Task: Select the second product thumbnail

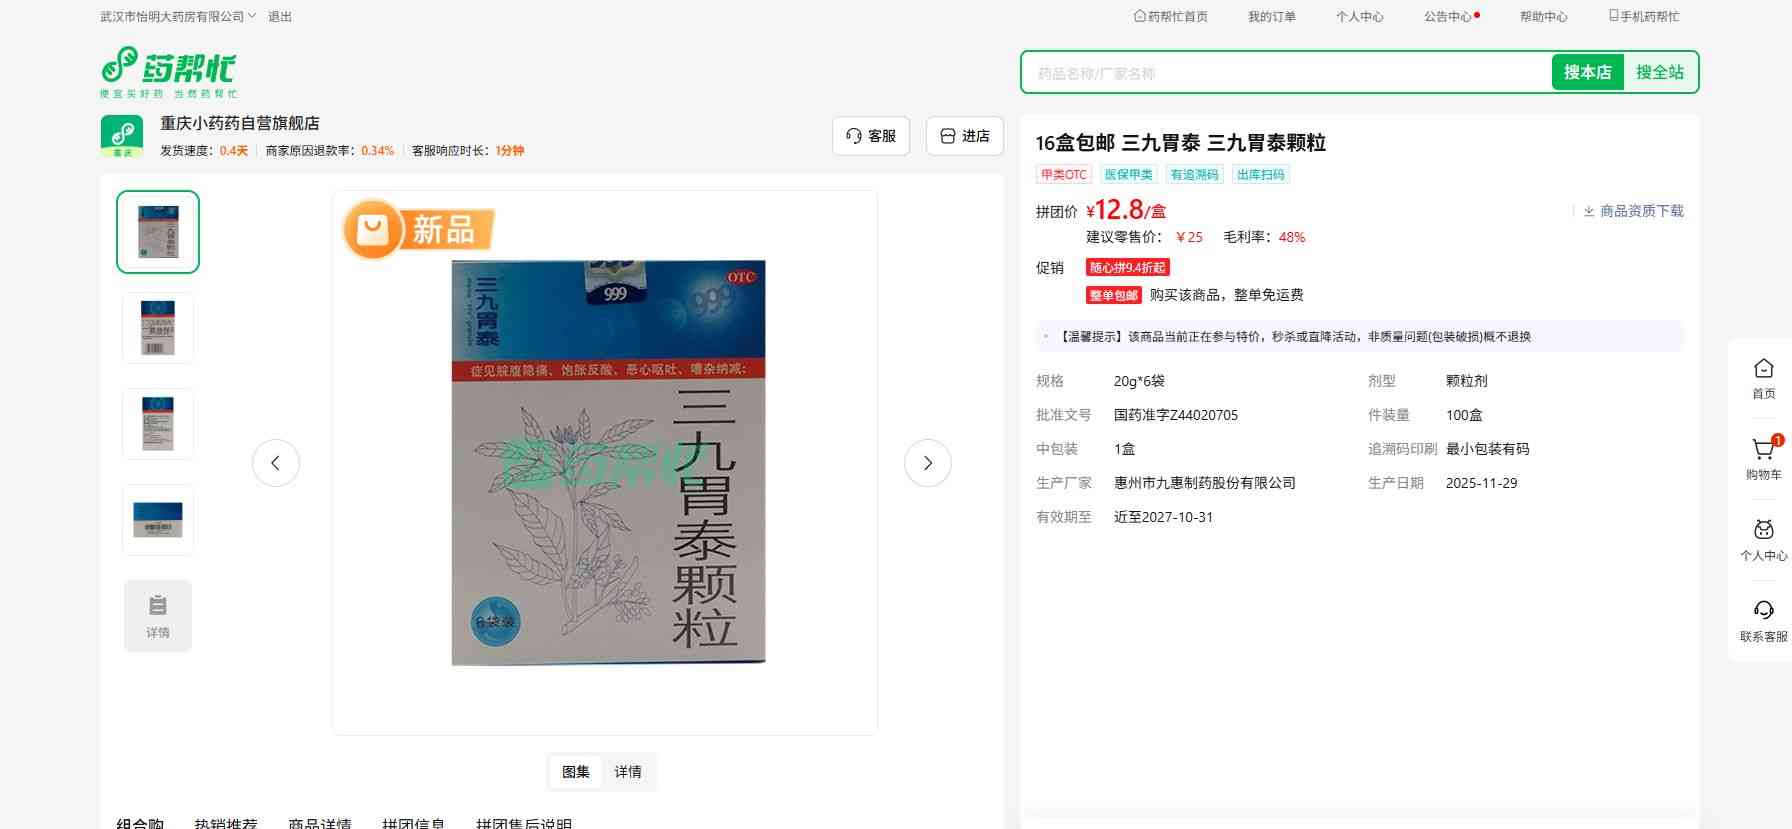Action: coord(158,328)
